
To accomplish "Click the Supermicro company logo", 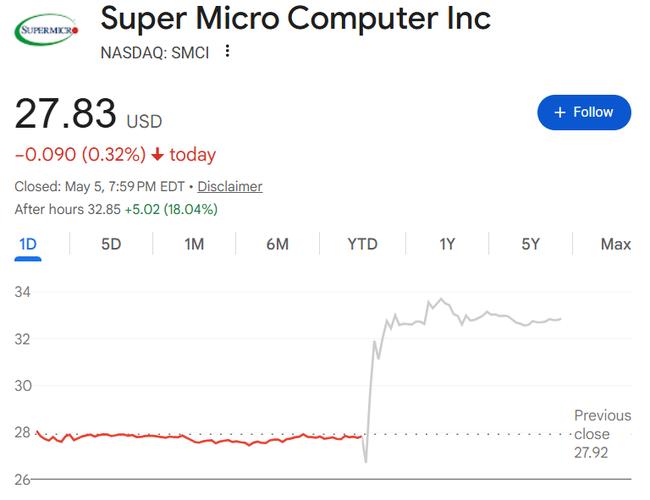I will 46,29.
